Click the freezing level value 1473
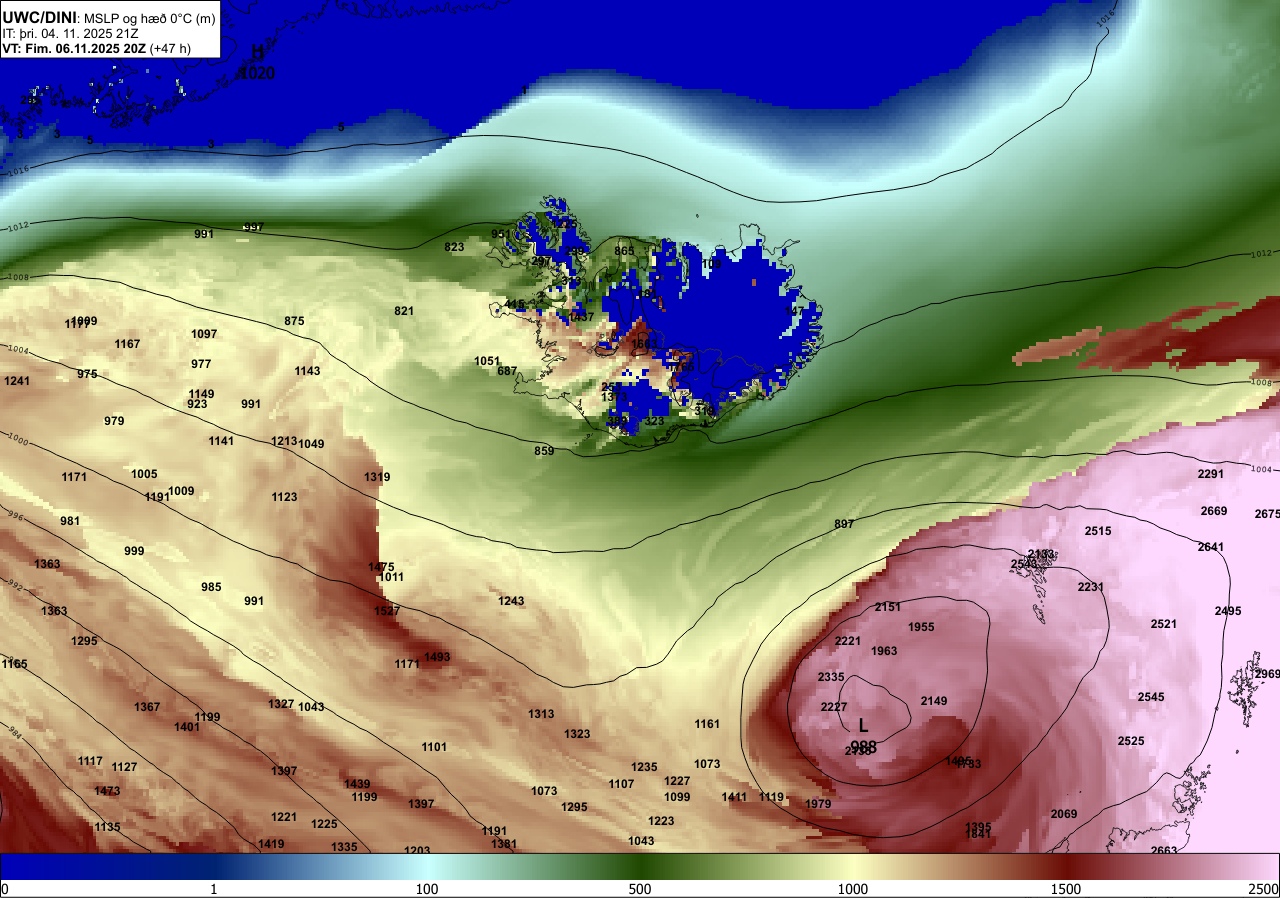The height and width of the screenshot is (898, 1280). [107, 791]
